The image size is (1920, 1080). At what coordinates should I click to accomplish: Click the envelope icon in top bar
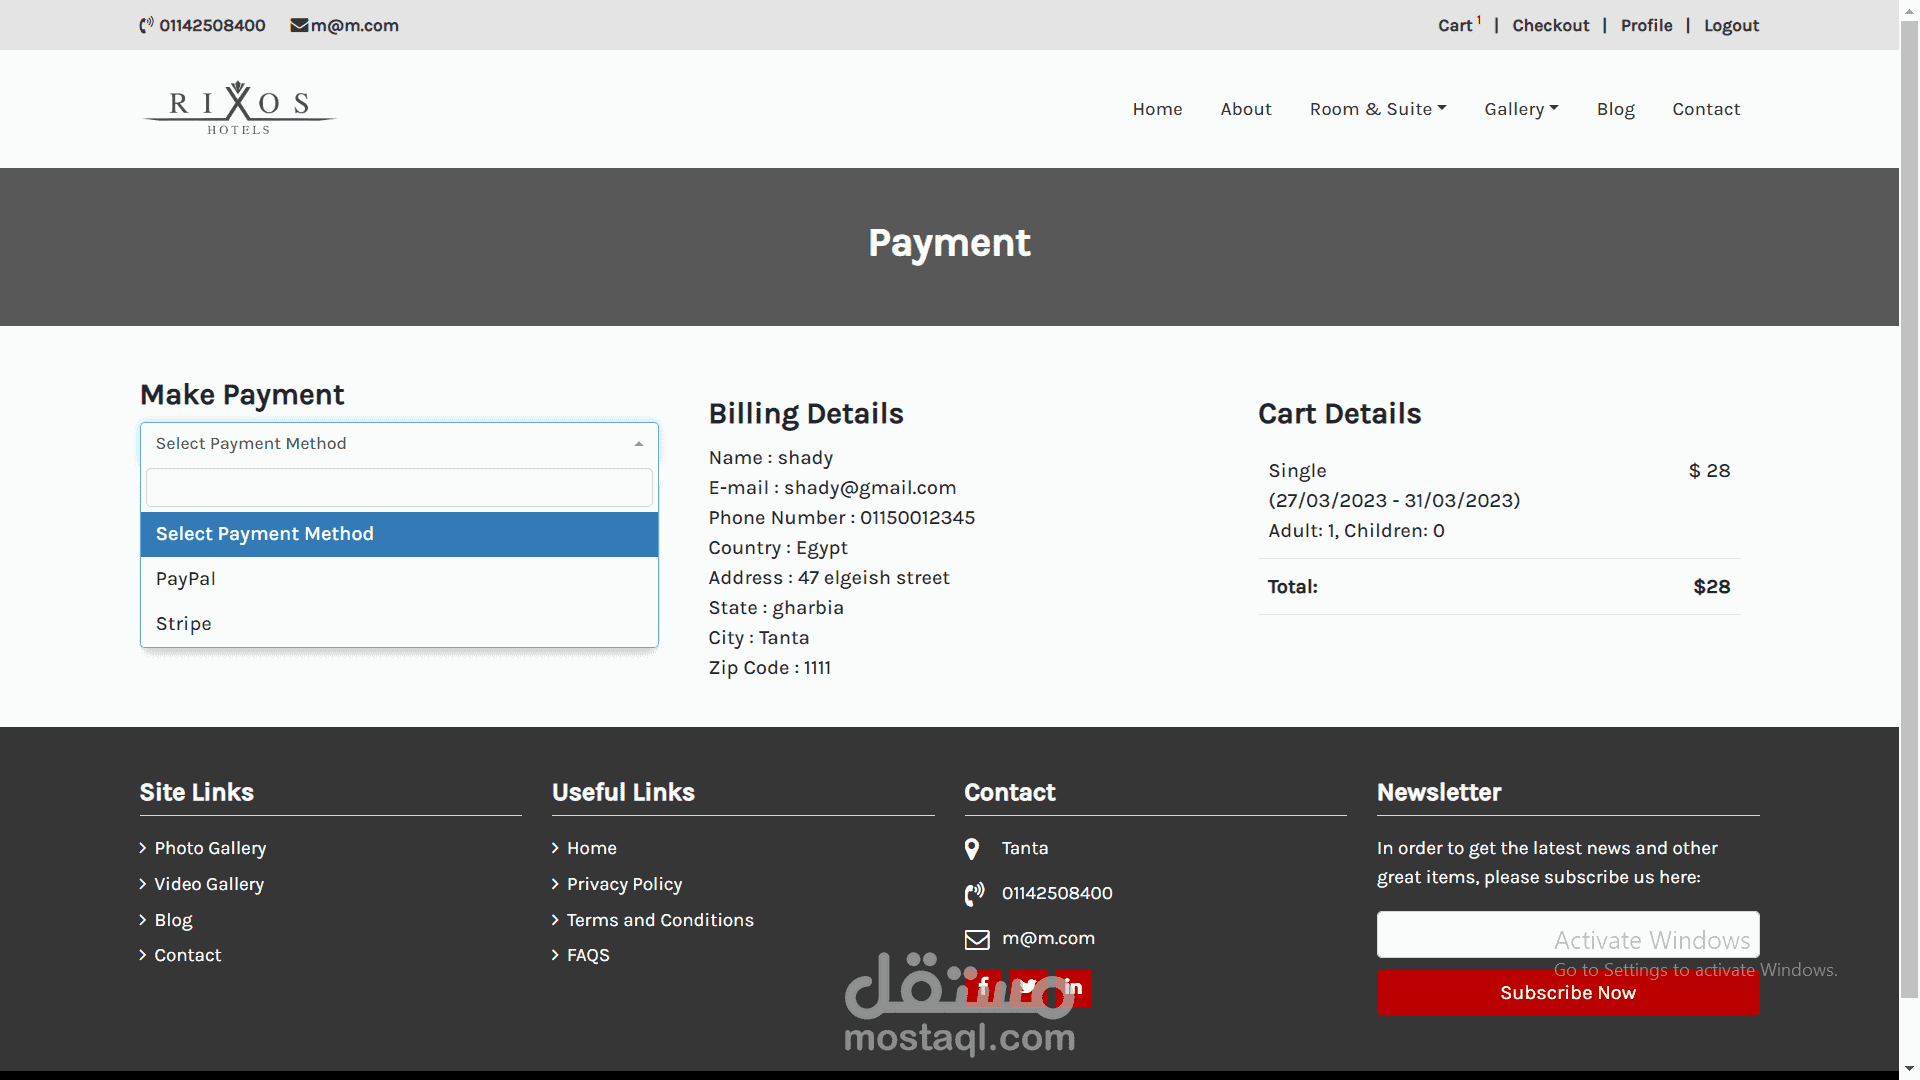(x=298, y=25)
